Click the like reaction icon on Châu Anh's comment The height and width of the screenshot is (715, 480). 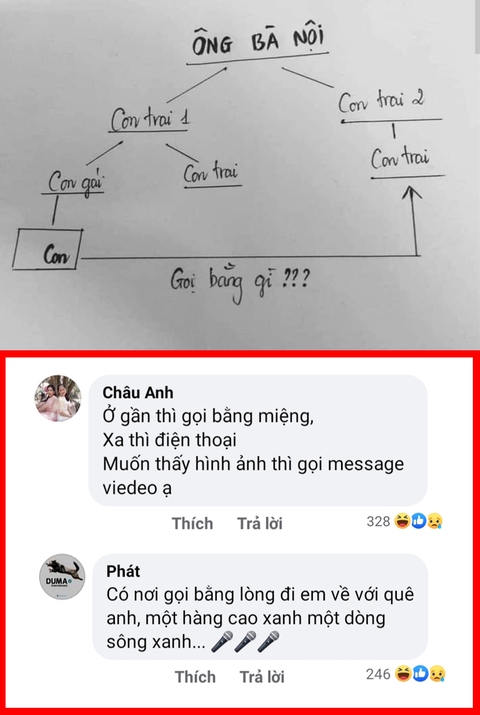(x=418, y=521)
